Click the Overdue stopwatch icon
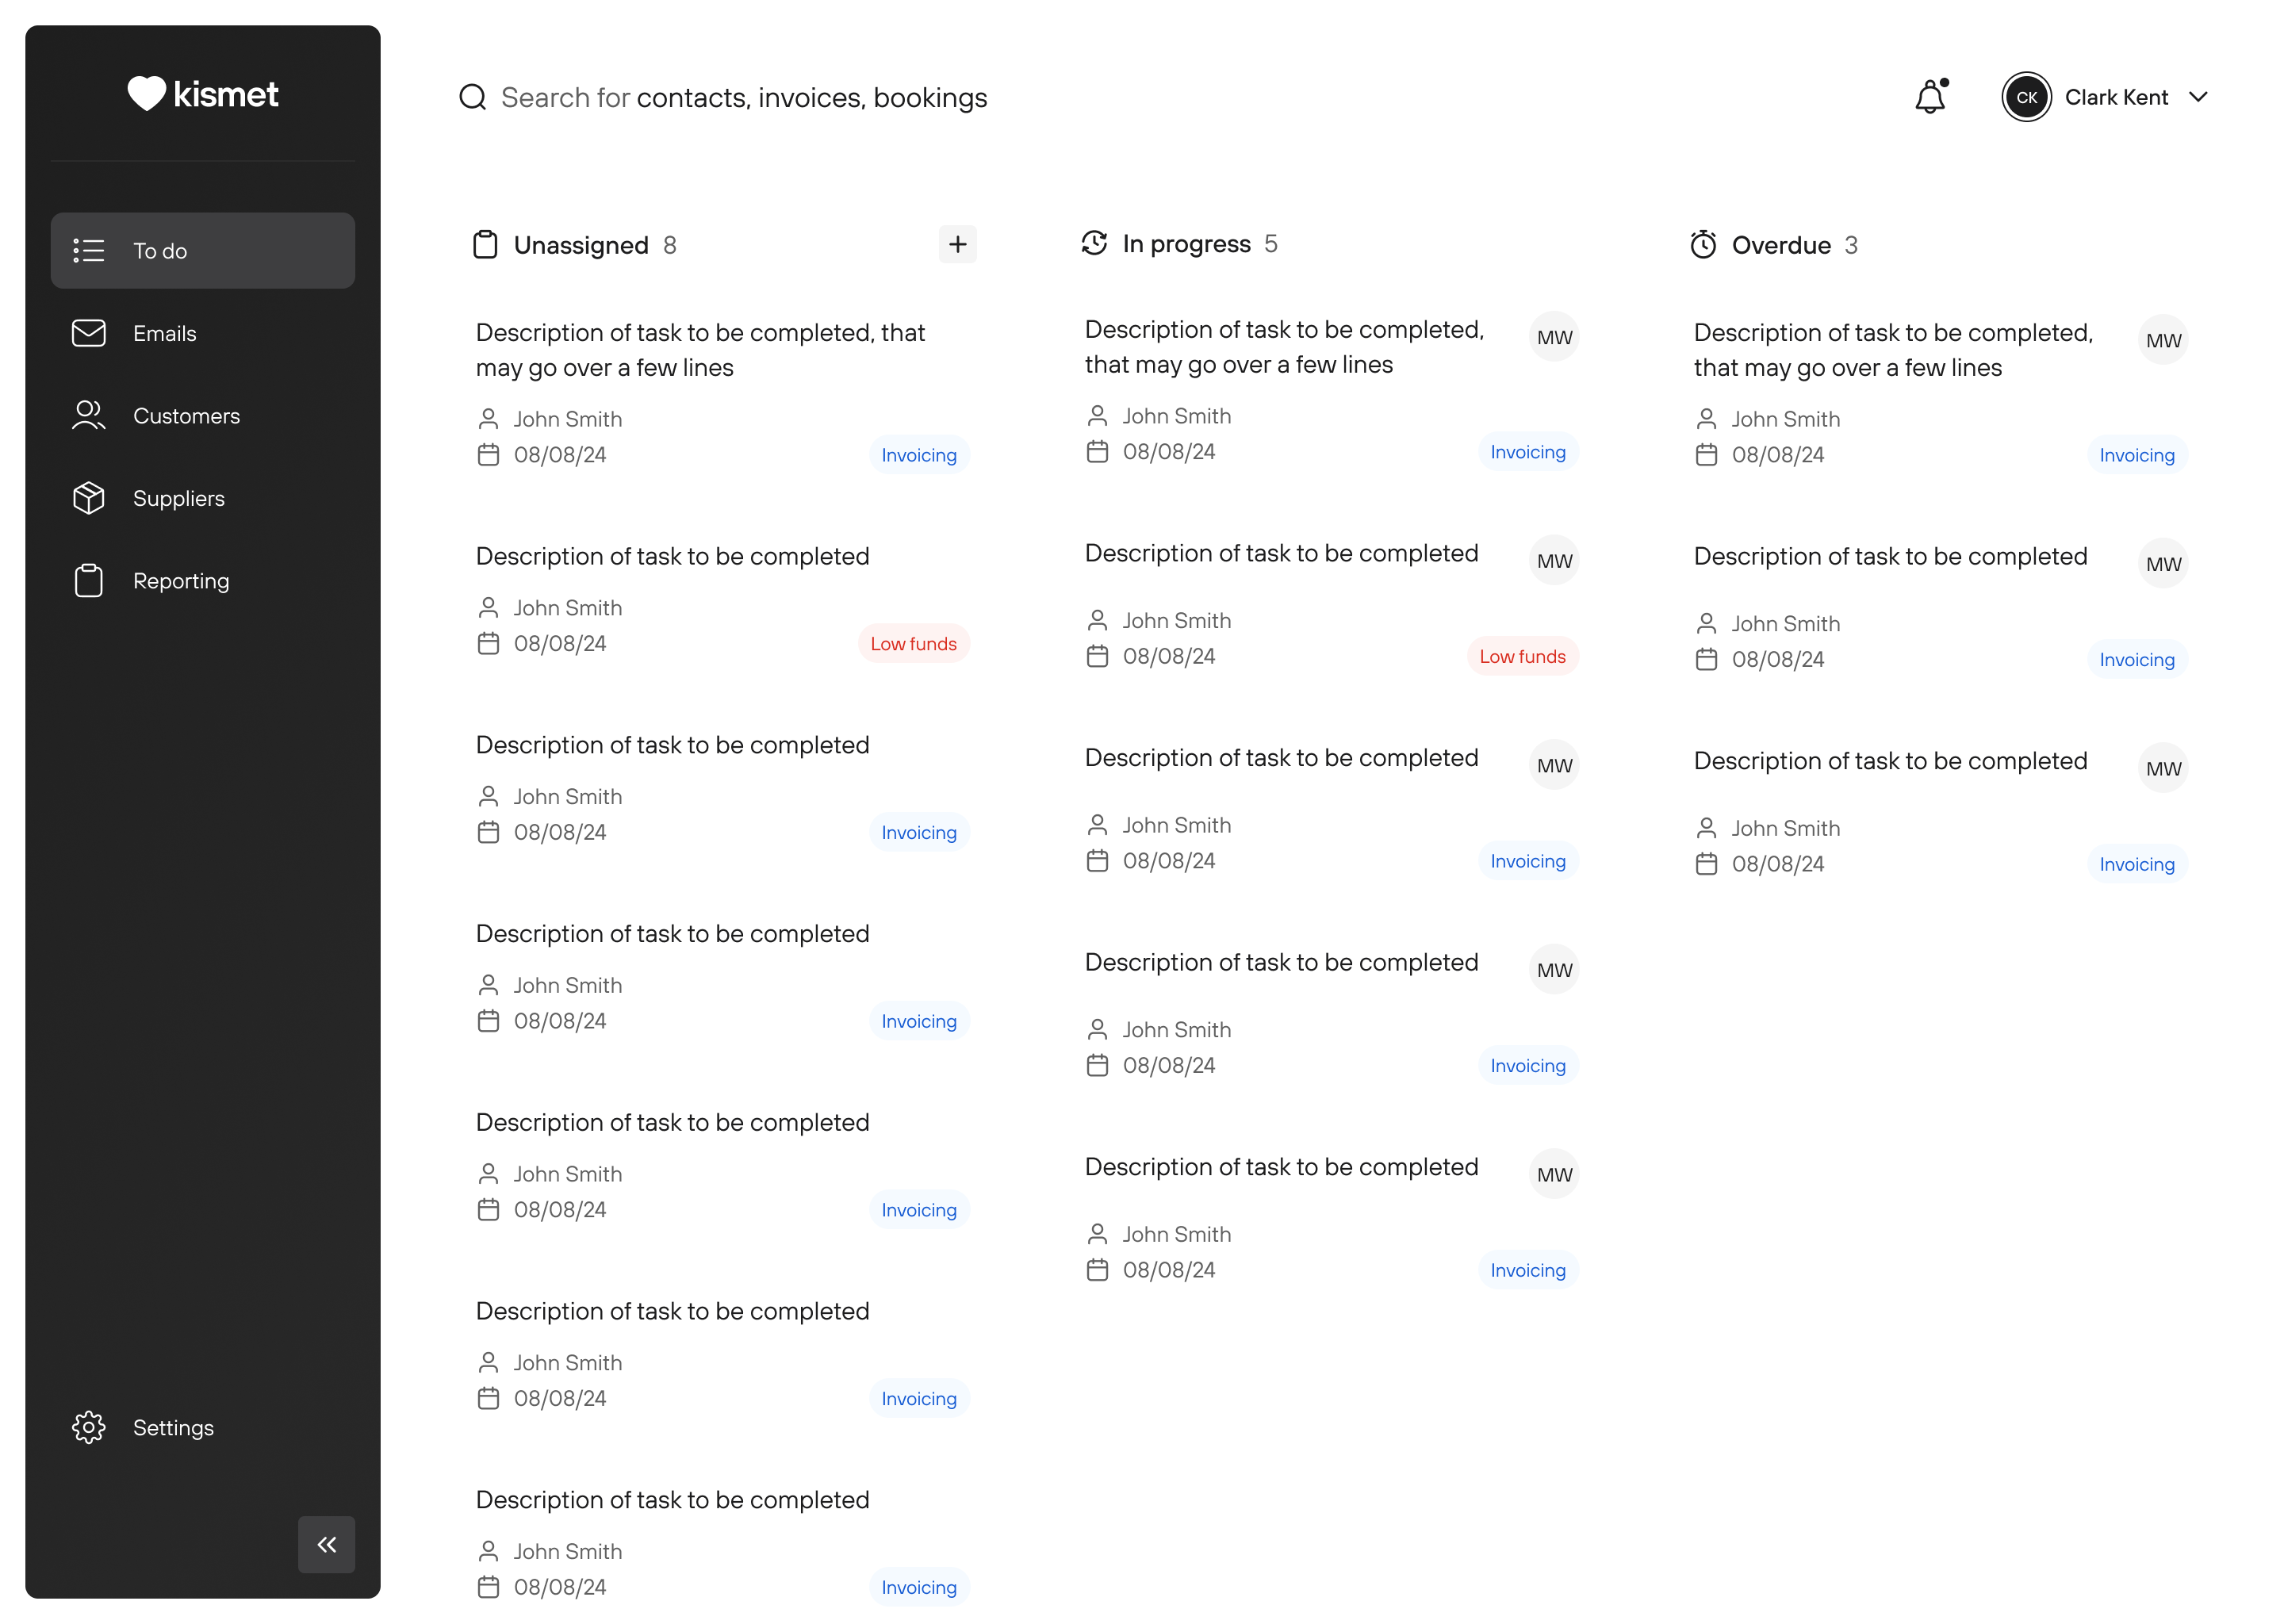The height and width of the screenshot is (1624, 2284). pos(1703,245)
